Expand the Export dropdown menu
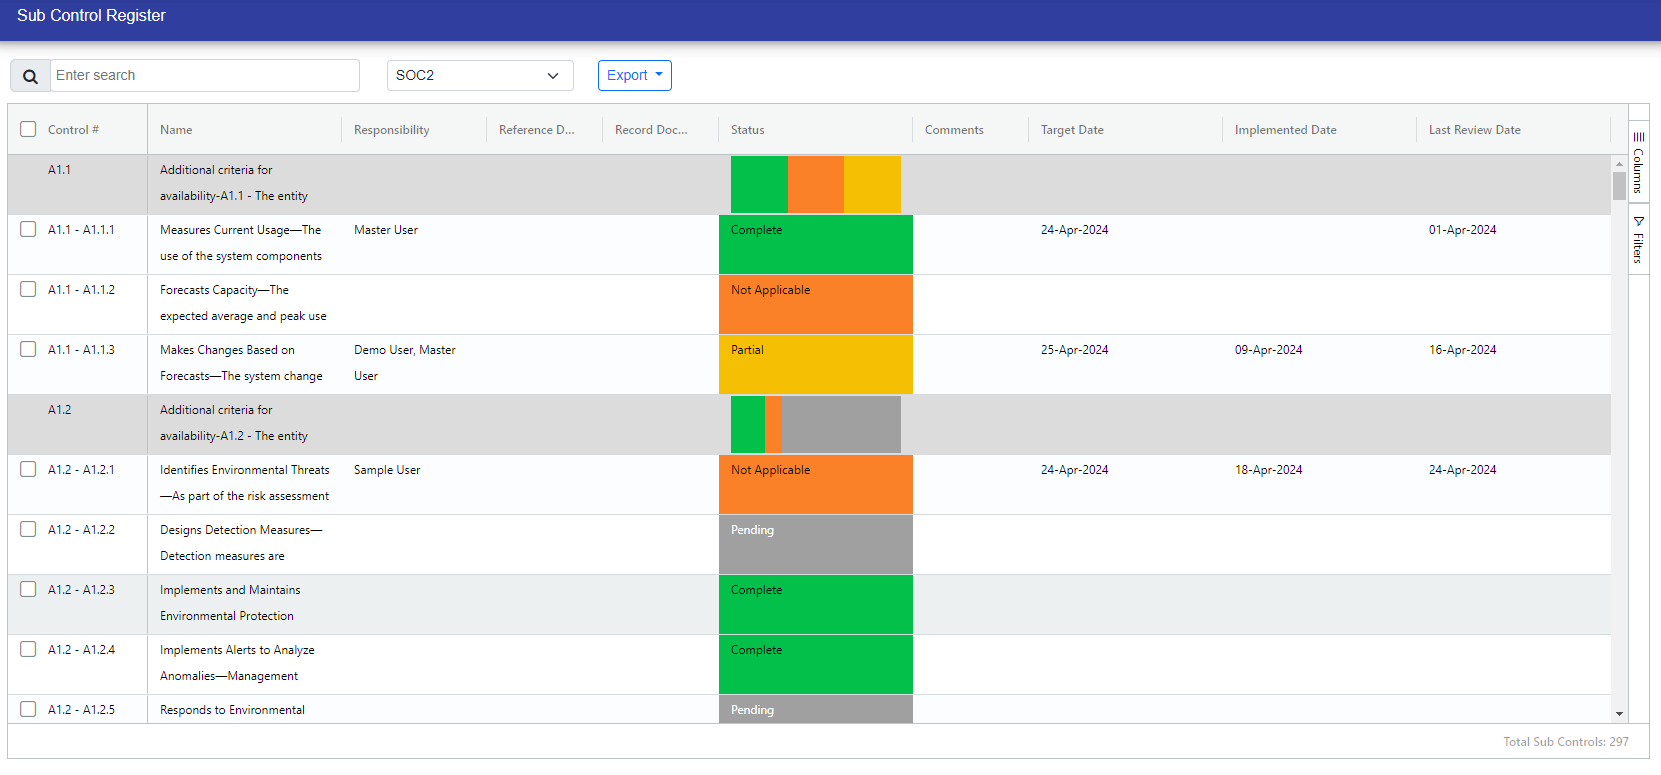The height and width of the screenshot is (775, 1661). pos(634,75)
